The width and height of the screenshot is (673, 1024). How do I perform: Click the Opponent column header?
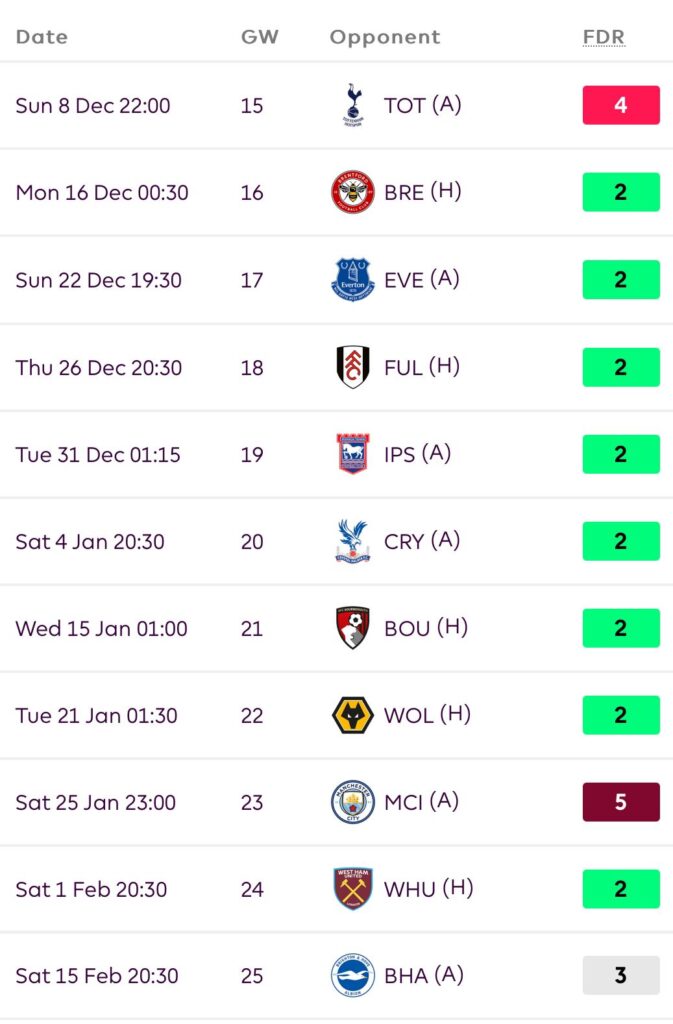tap(385, 37)
